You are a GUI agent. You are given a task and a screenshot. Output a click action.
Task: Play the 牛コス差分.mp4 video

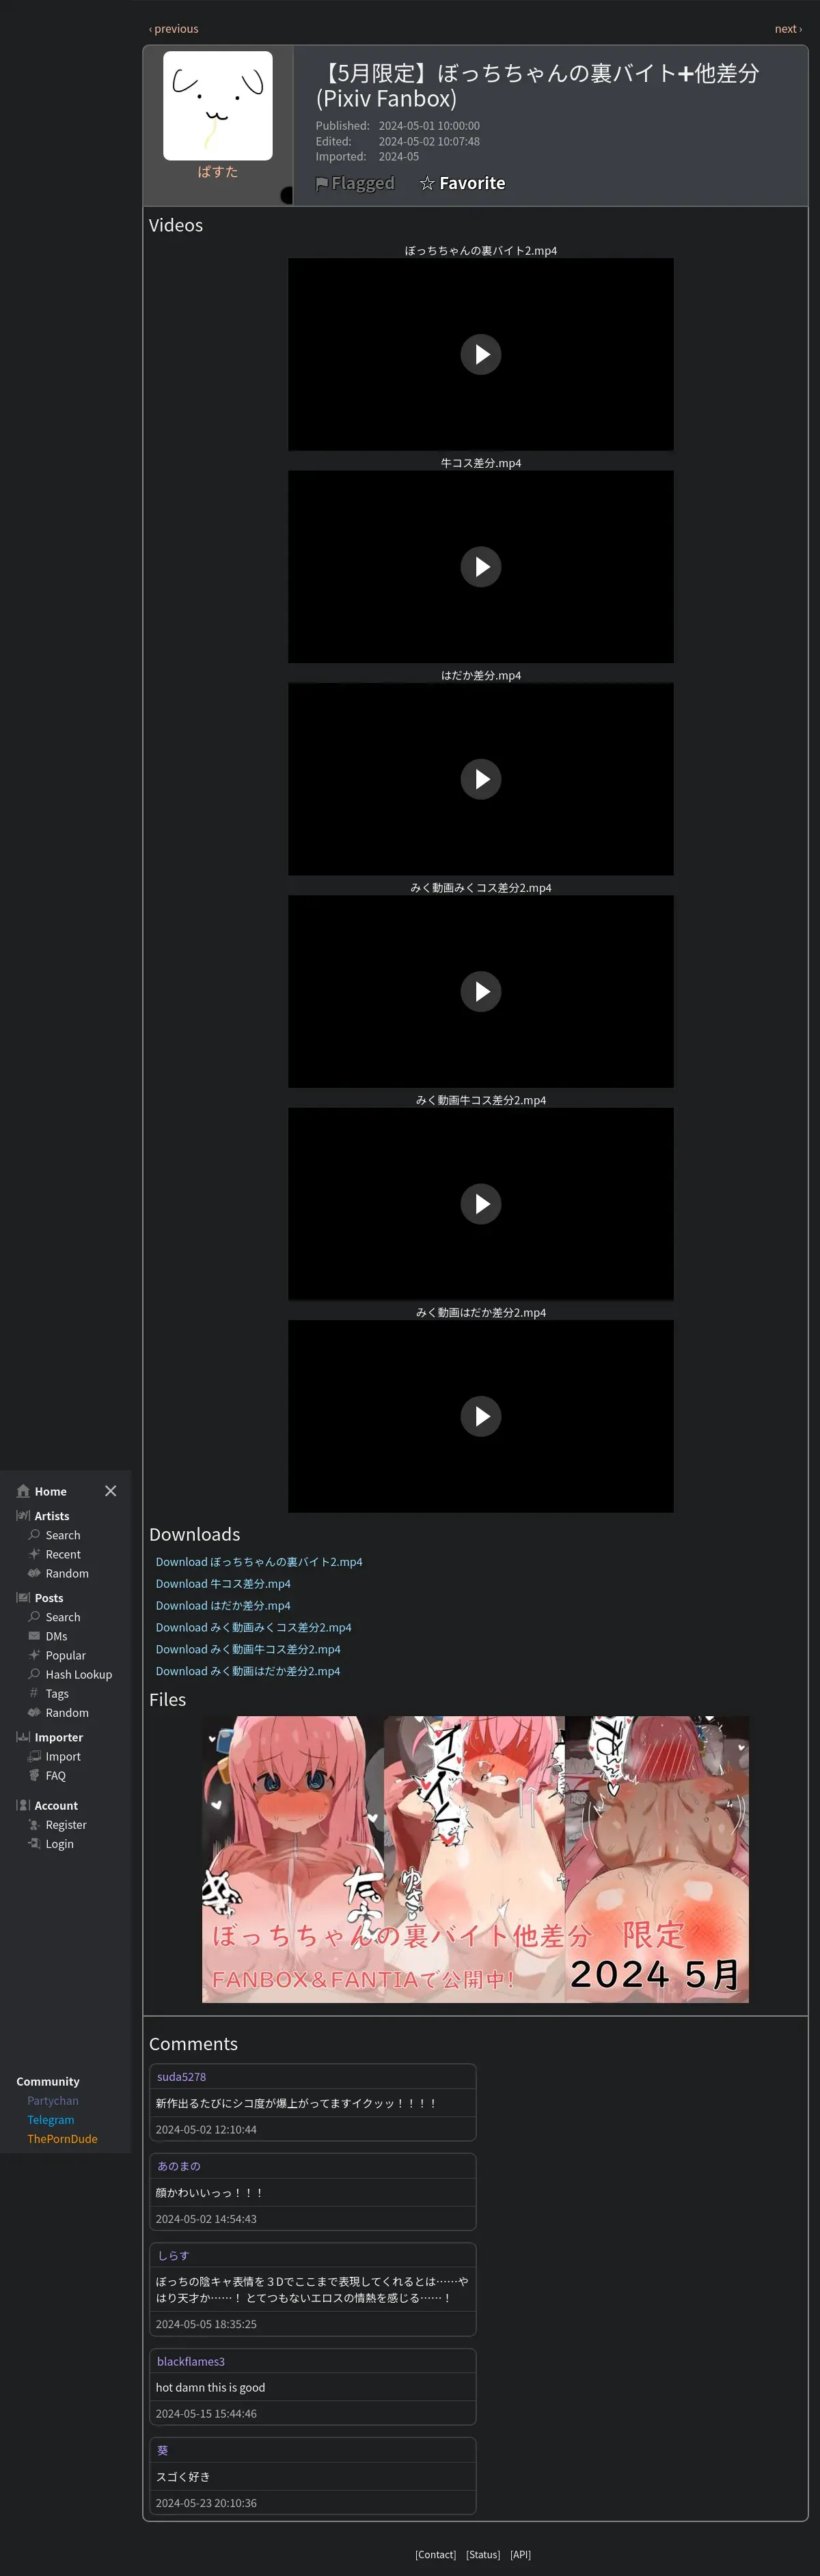481,567
